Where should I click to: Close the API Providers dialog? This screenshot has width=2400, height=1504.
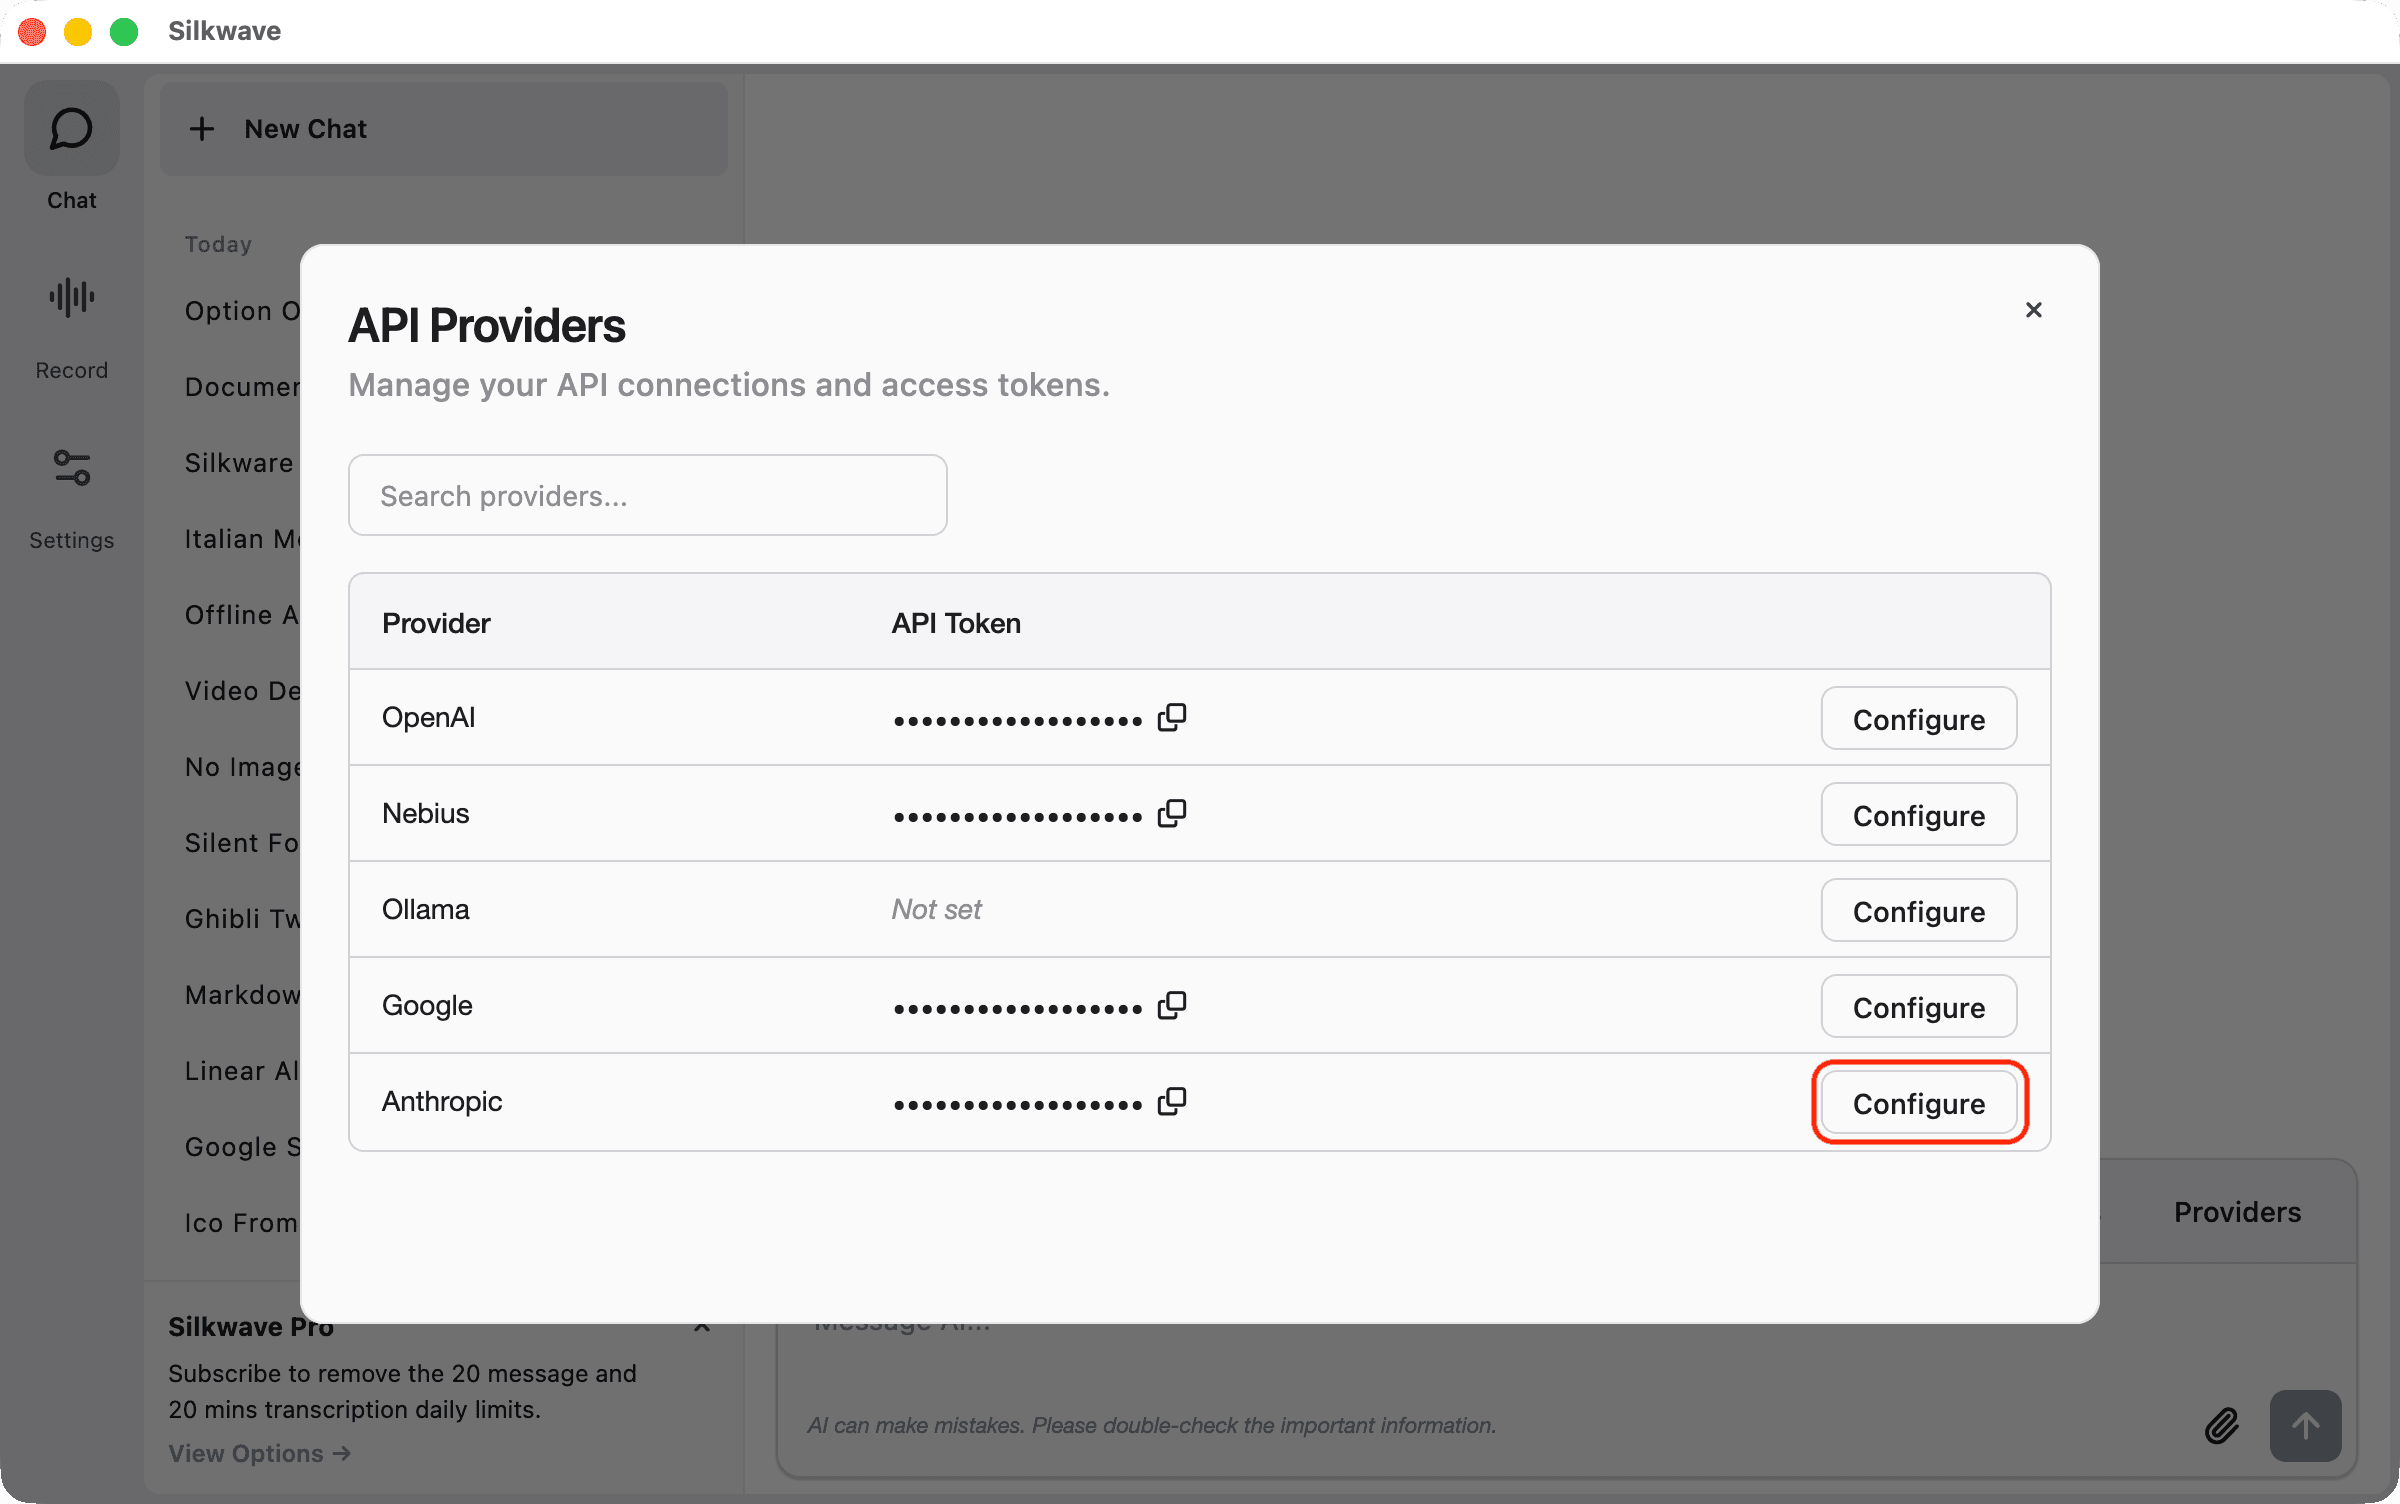click(x=2033, y=310)
